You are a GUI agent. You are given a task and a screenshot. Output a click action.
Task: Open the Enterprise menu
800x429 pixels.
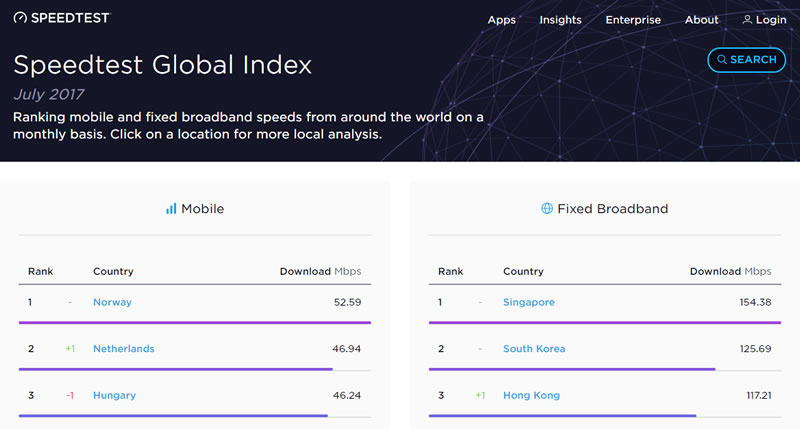(633, 20)
